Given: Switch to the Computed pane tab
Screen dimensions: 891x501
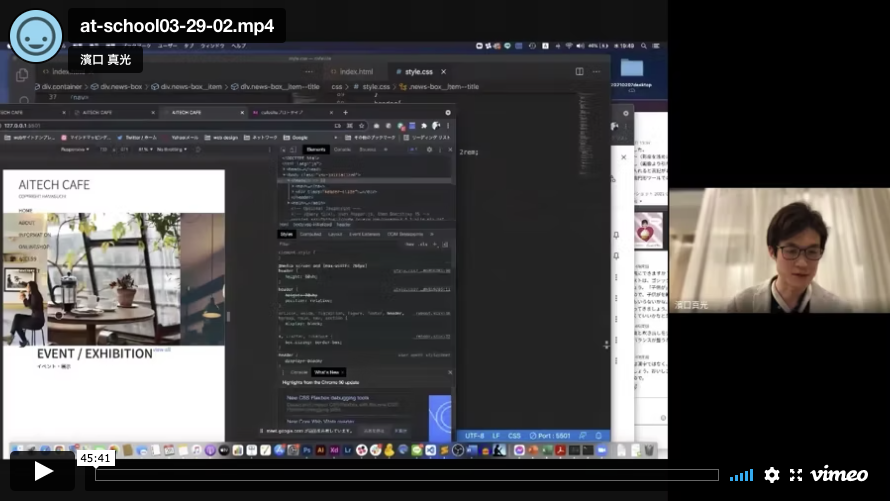Looking at the screenshot, I should (x=310, y=234).
